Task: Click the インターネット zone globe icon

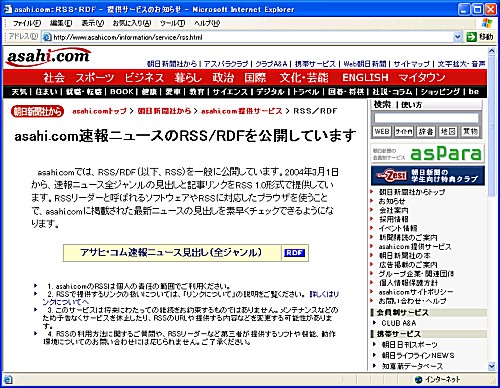Action: pos(418,379)
